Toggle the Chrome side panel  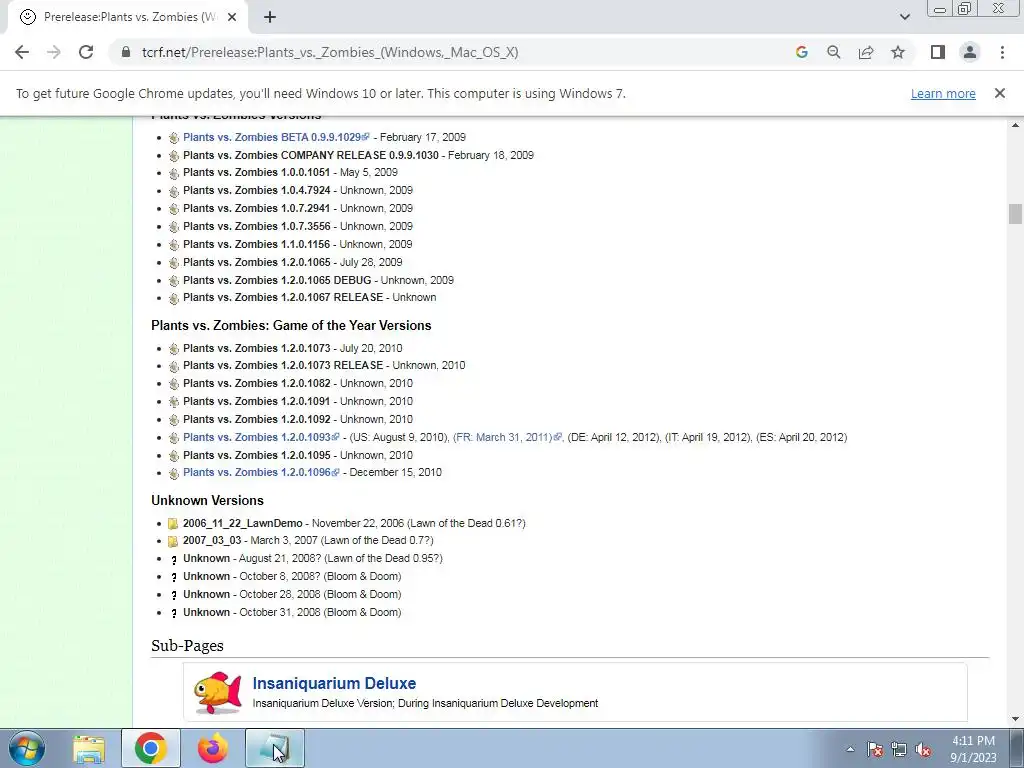(x=938, y=52)
